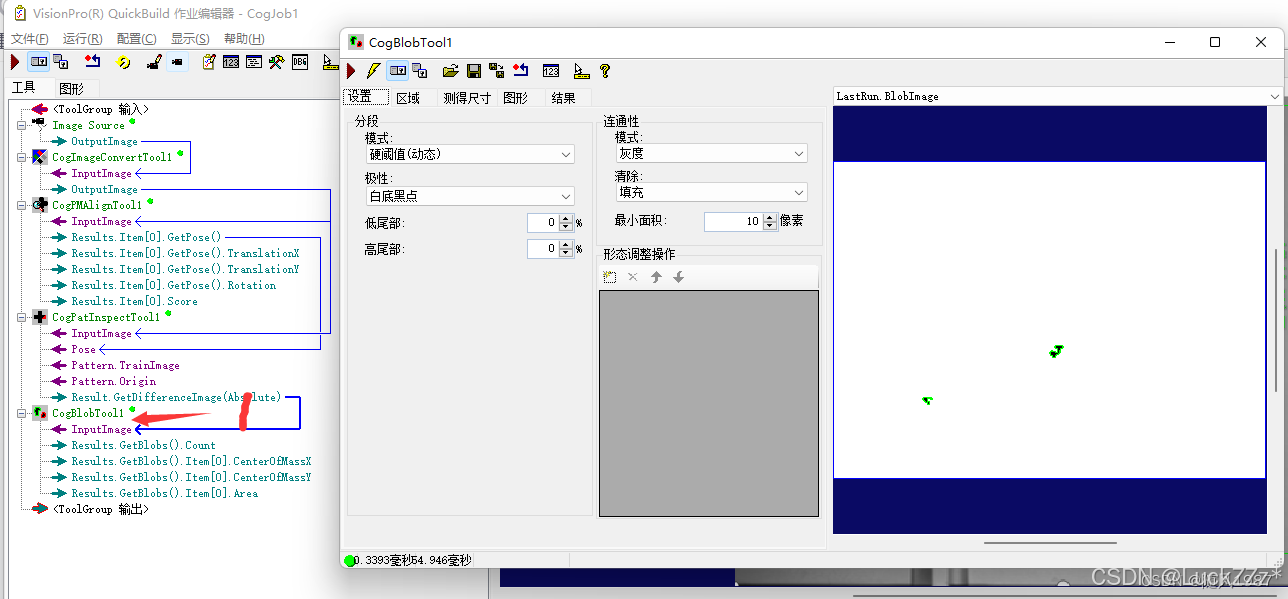Collapse the Image Source tree node

pos(22,125)
